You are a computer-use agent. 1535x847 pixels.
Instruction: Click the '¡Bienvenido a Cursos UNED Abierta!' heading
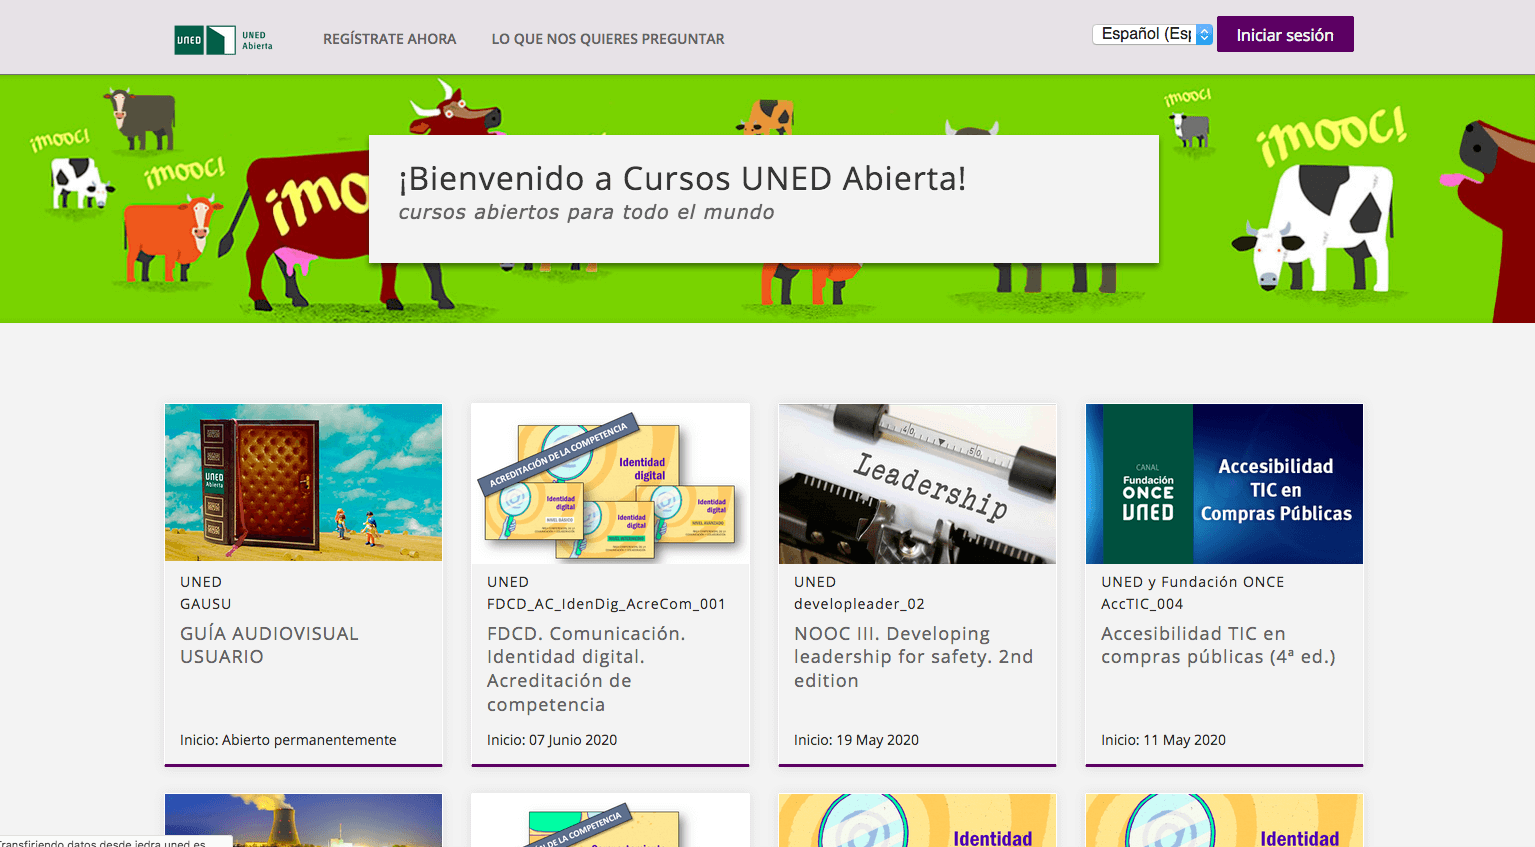pos(682,178)
